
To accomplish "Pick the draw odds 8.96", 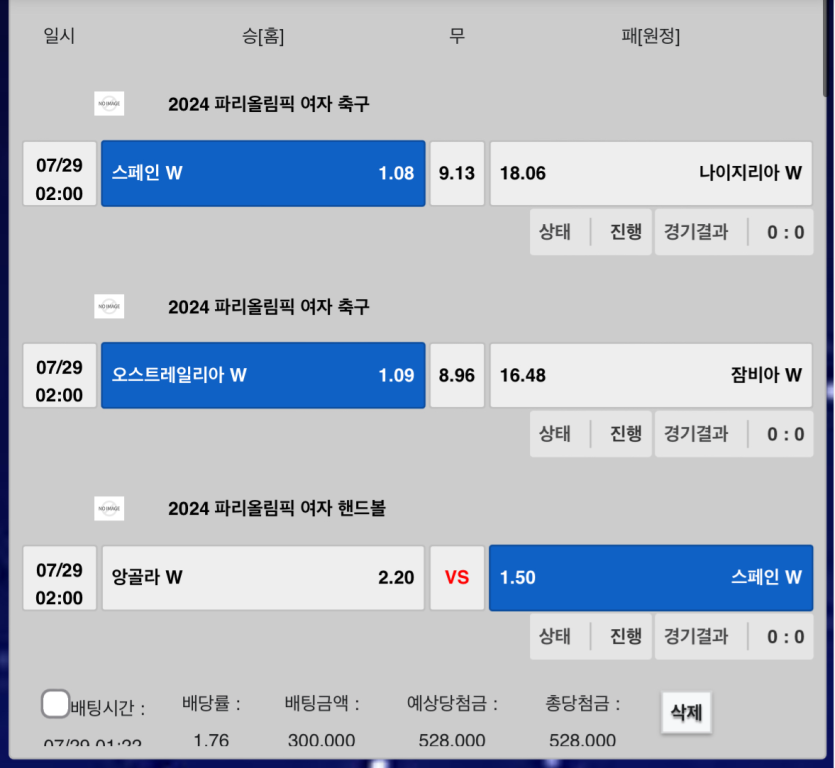I will (457, 375).
